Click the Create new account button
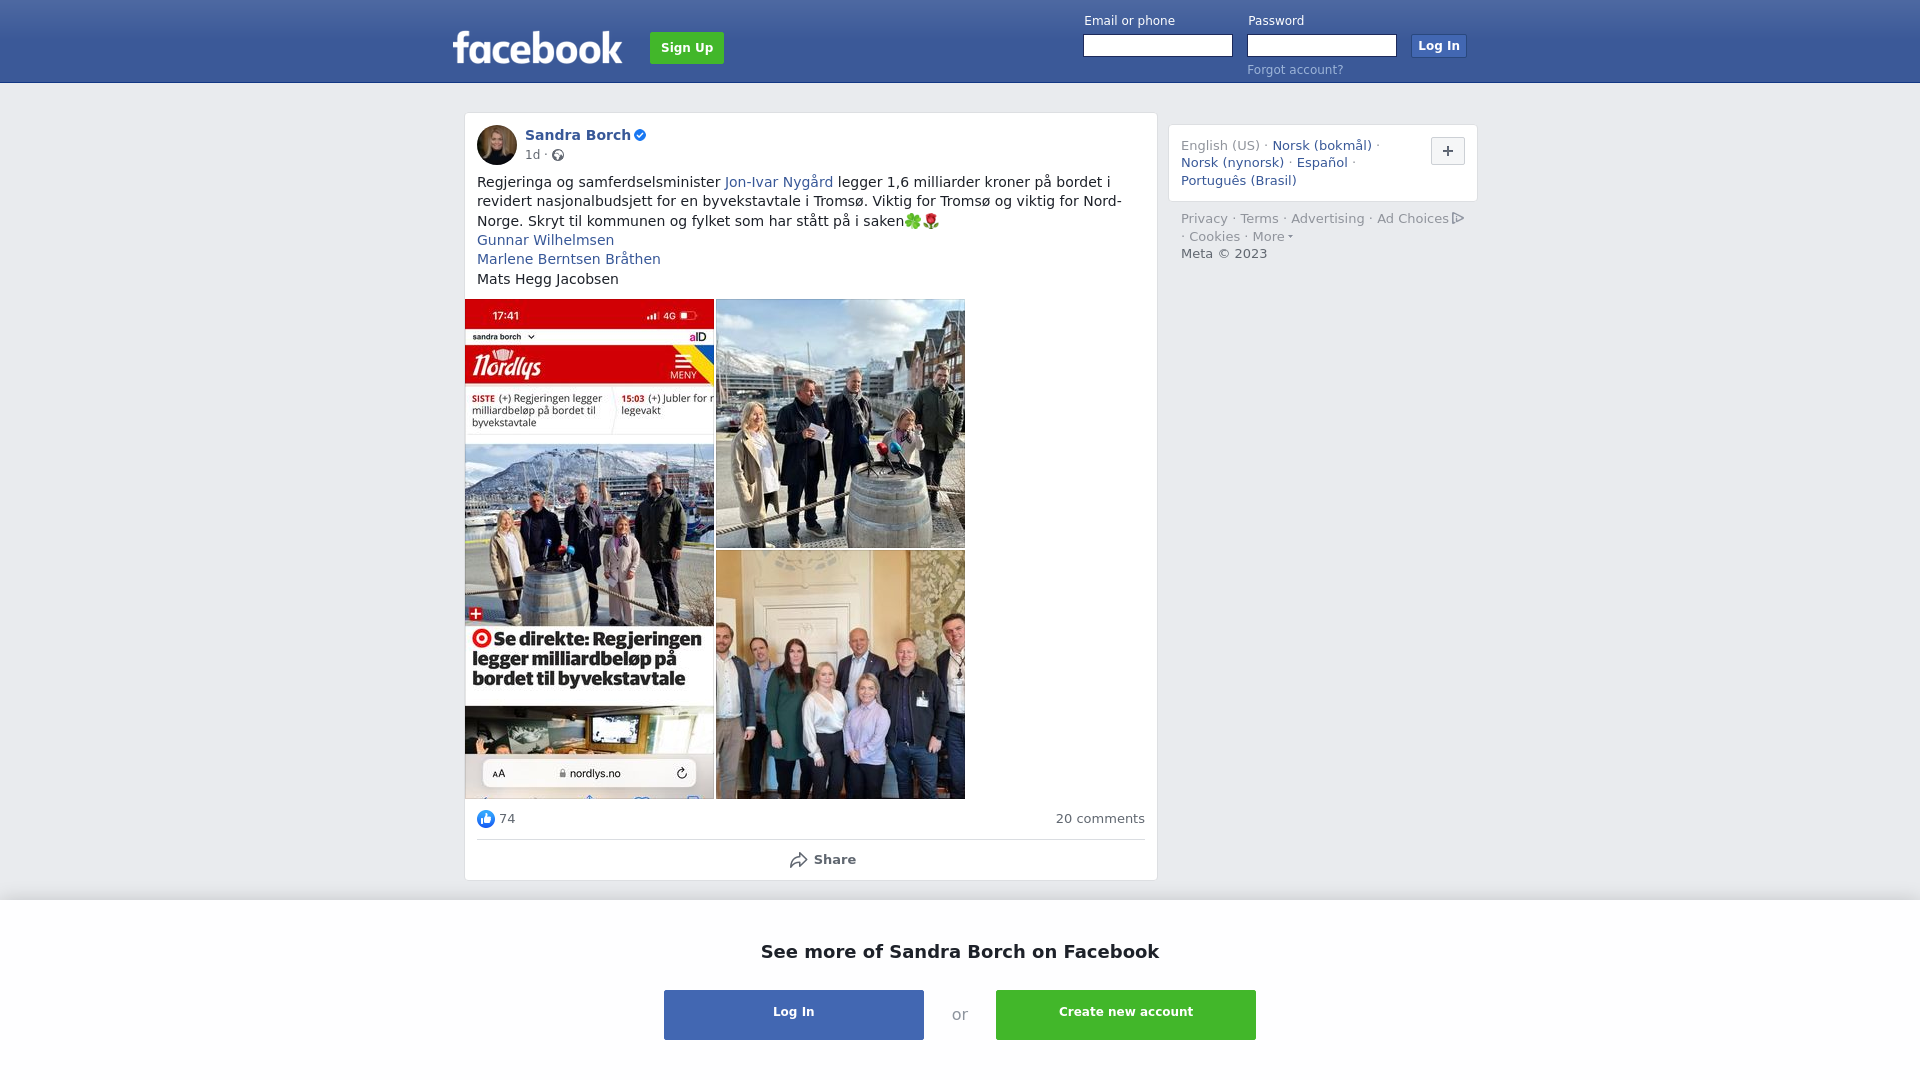 [x=1126, y=1015]
